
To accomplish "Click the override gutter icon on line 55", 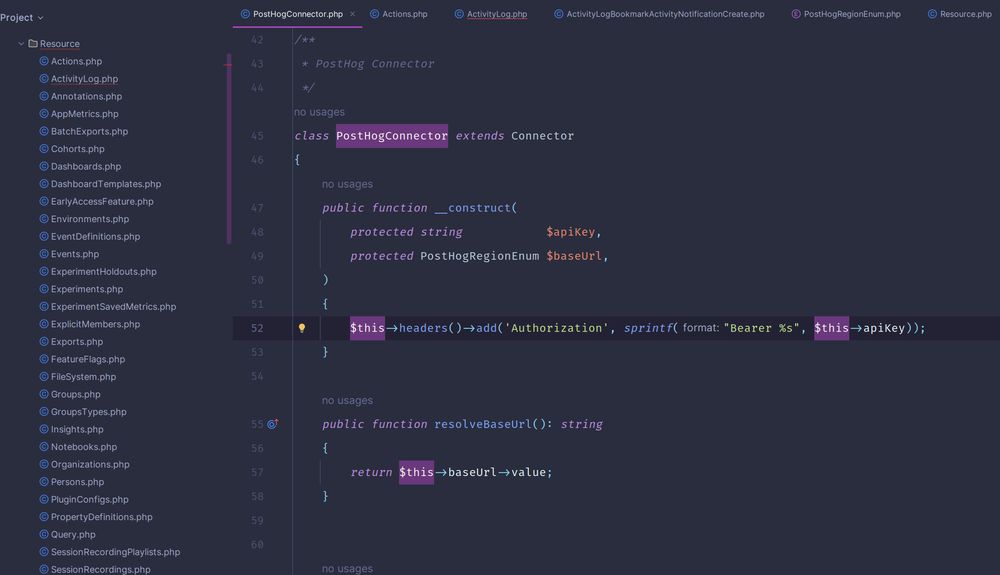I will [x=272, y=424].
